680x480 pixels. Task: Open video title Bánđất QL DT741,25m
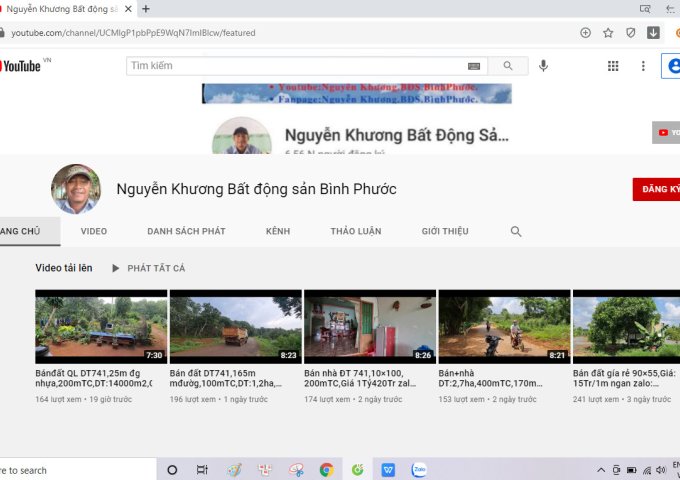pos(94,378)
